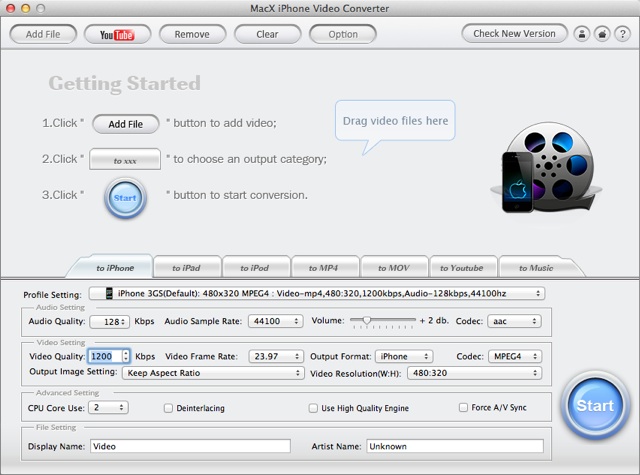Viewport: 640px width, 475px height.
Task: Open Keep Aspect Ratio dropdown
Action: point(213,373)
